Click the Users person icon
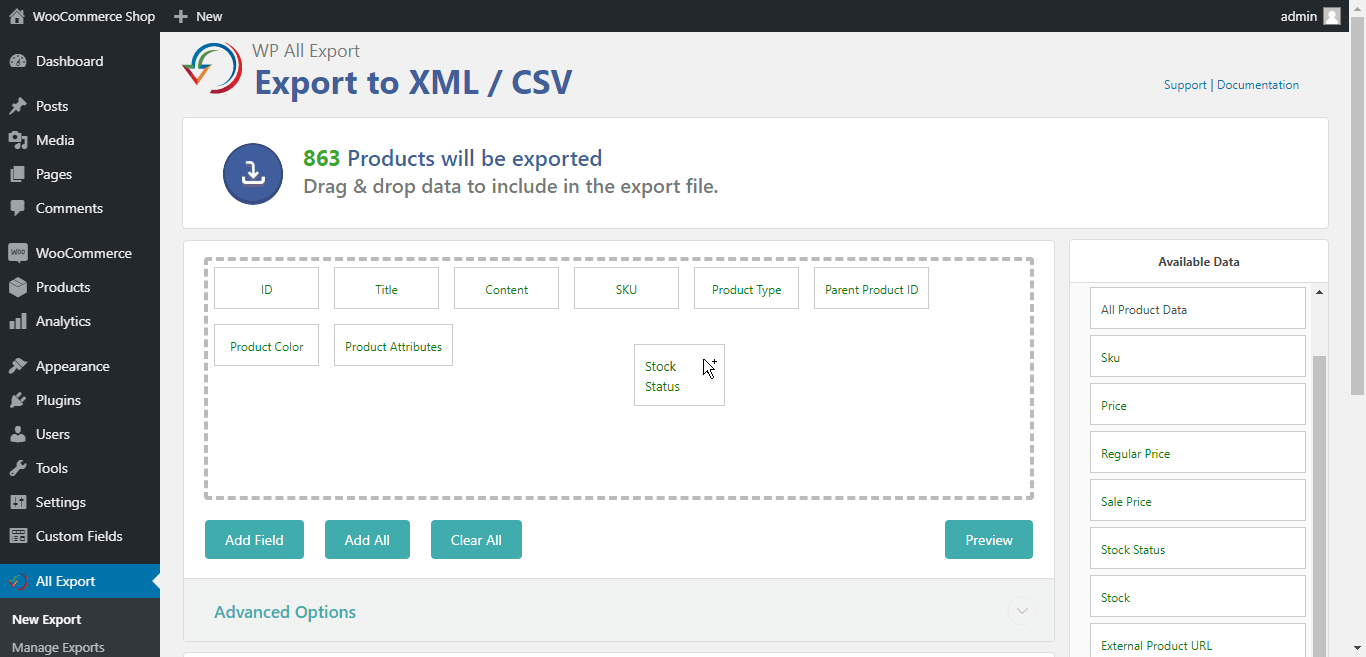 [x=17, y=434]
